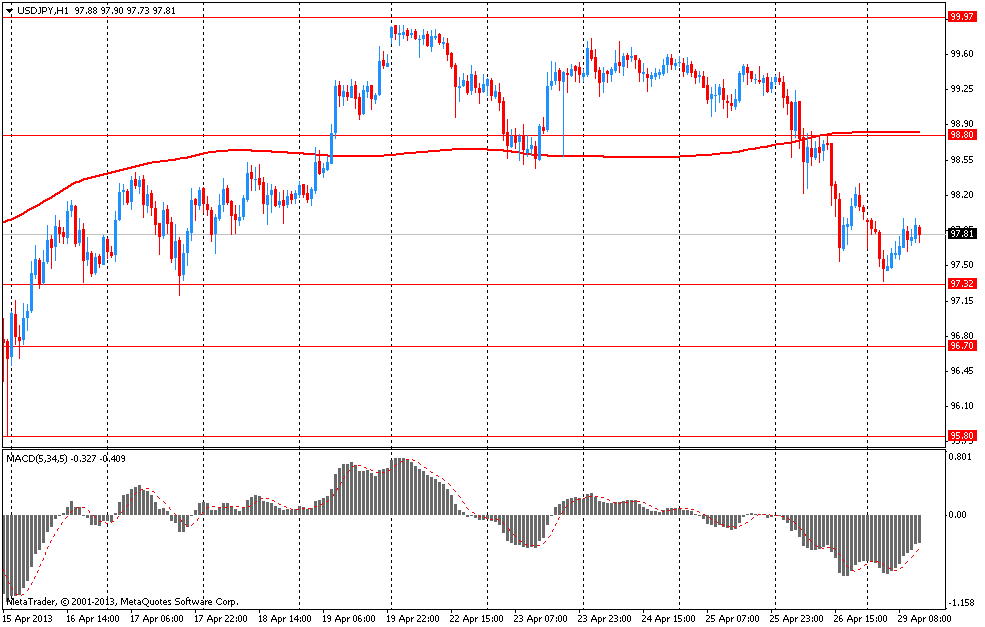Click the 96.80 price scale label

(962, 335)
